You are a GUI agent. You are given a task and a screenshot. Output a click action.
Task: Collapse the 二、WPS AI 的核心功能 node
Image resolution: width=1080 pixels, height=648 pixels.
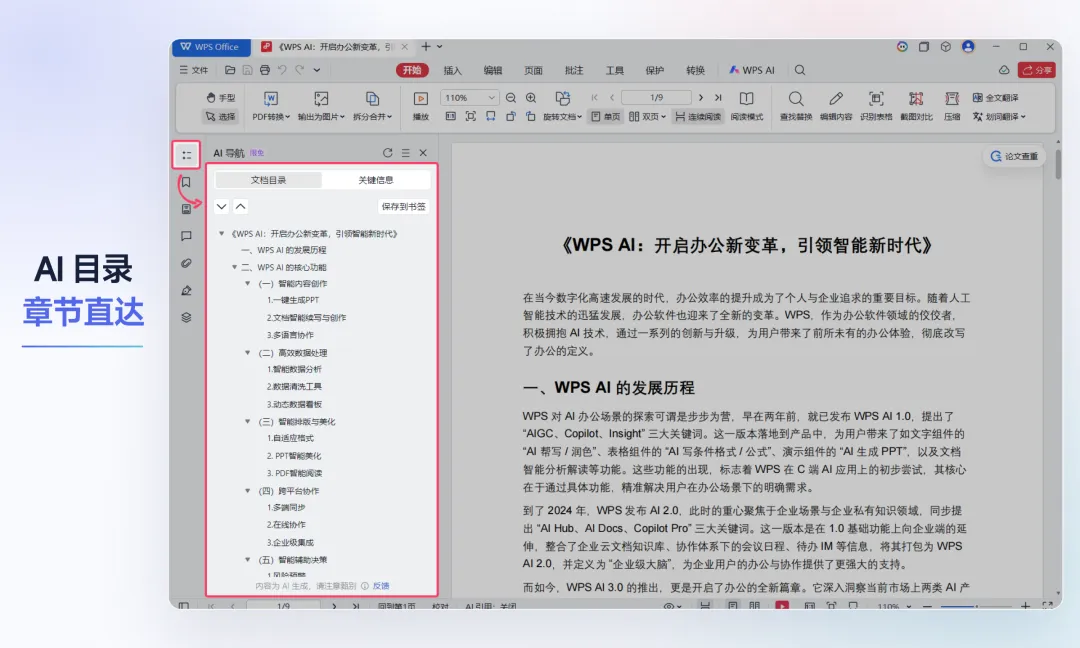234,266
